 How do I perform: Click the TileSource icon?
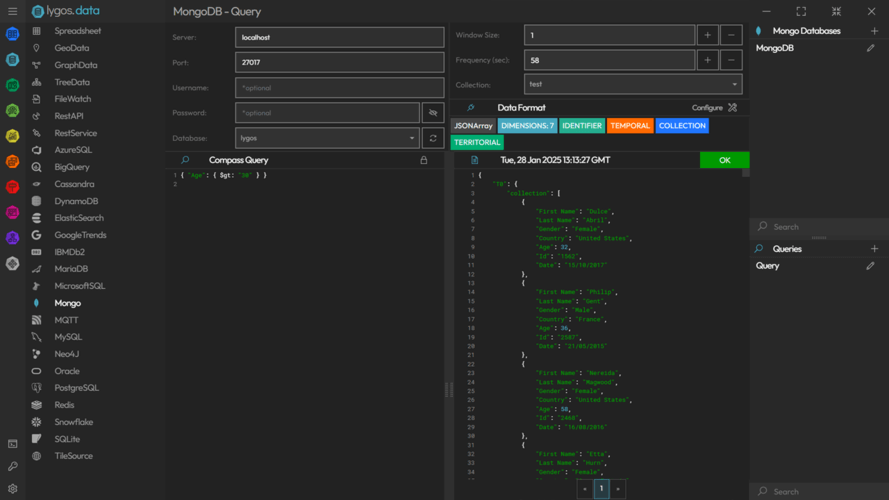(x=36, y=456)
